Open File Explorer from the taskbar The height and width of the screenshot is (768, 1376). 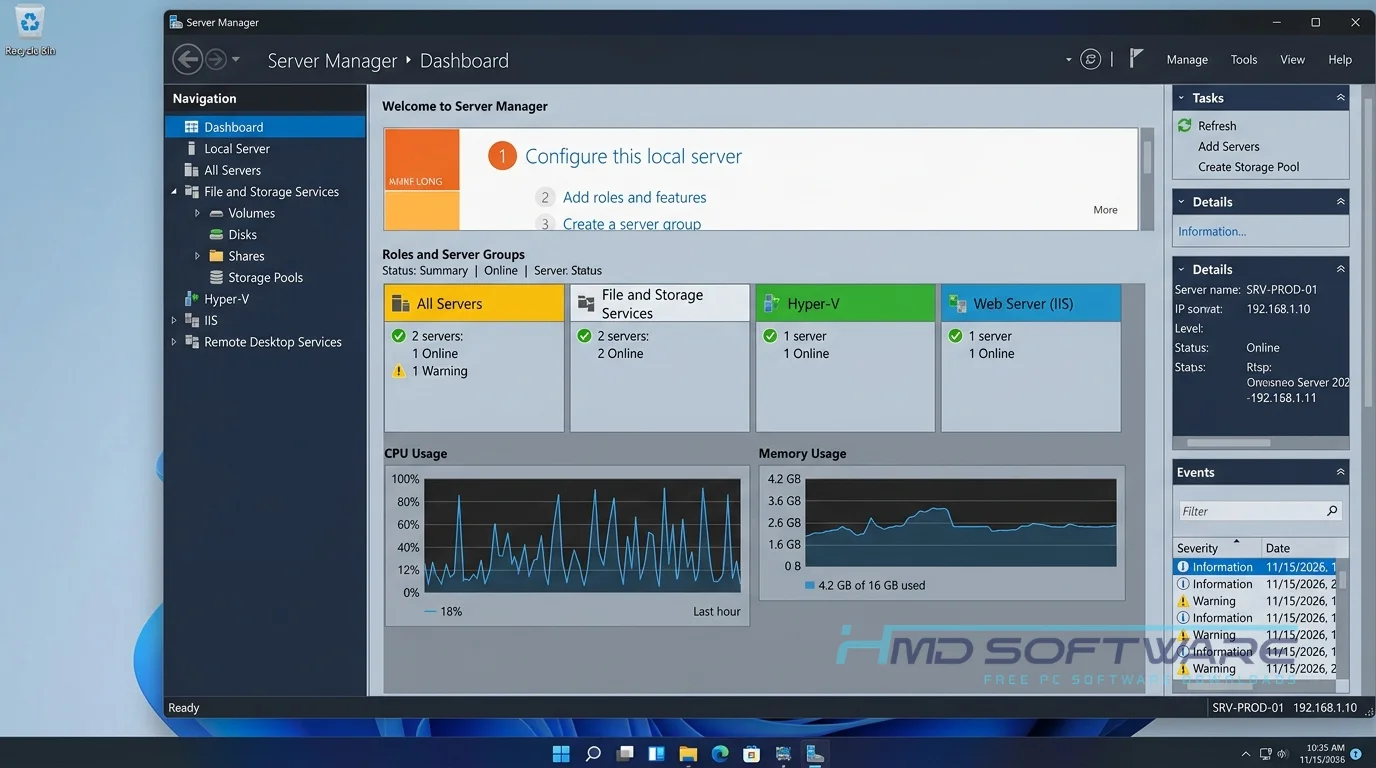pos(688,753)
